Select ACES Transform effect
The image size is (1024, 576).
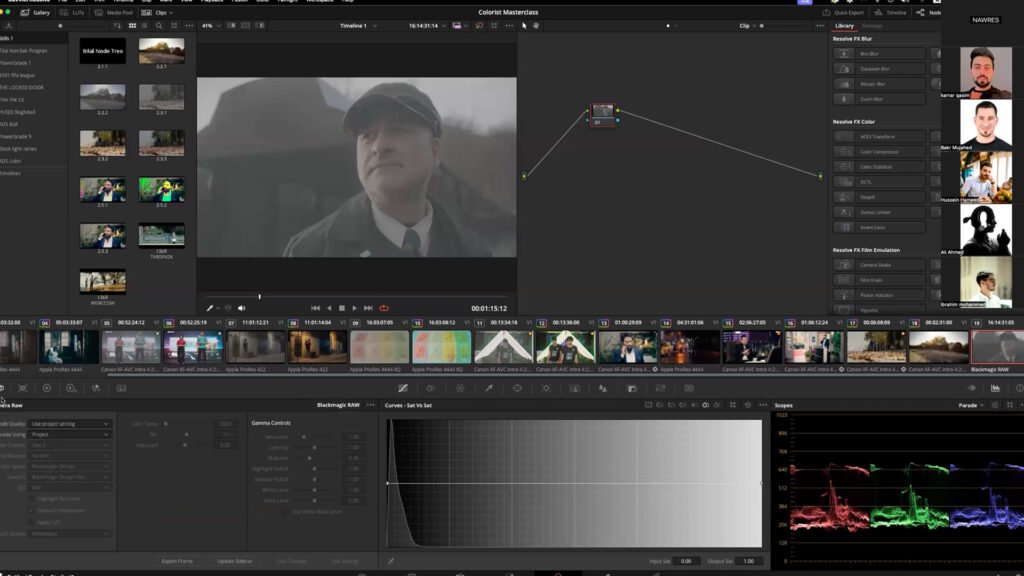coord(879,136)
